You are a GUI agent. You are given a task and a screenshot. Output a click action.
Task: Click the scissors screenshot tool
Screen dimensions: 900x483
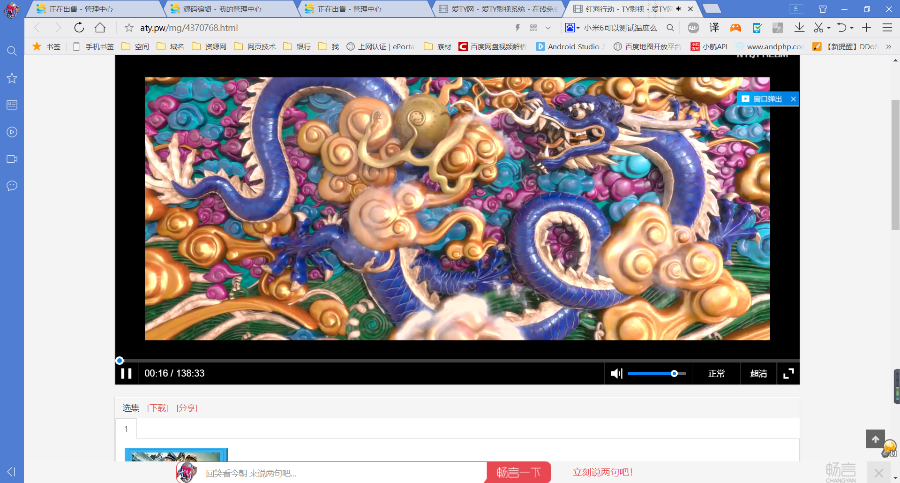click(818, 28)
